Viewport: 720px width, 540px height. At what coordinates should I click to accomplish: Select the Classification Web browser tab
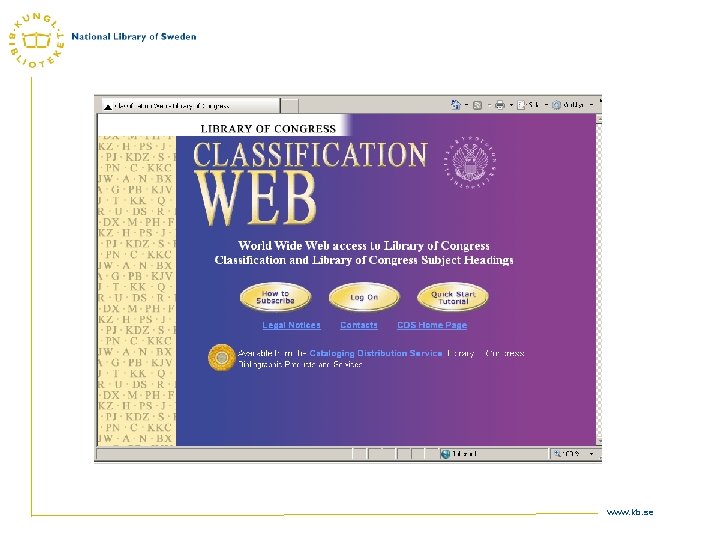(190, 106)
